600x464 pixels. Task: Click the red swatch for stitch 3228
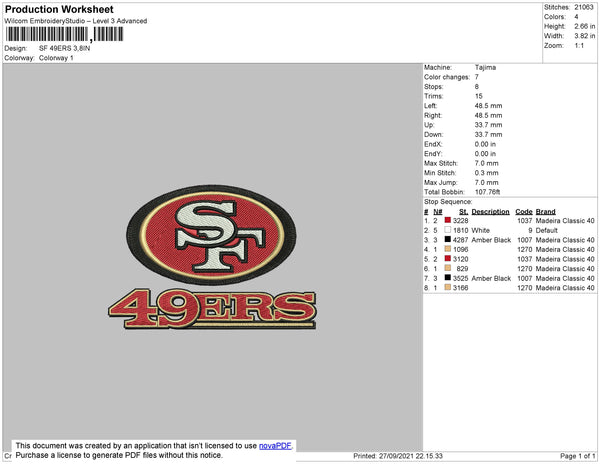pos(447,220)
